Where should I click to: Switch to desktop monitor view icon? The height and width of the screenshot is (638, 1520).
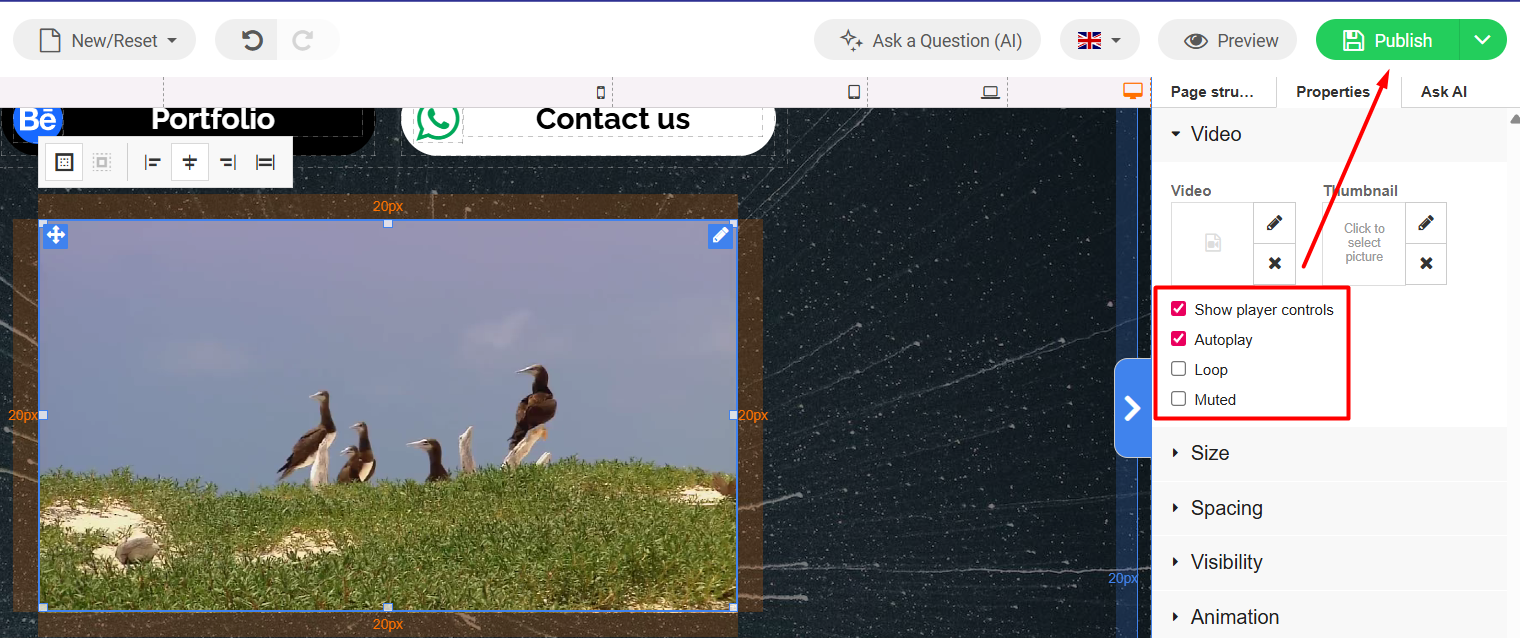click(1132, 92)
